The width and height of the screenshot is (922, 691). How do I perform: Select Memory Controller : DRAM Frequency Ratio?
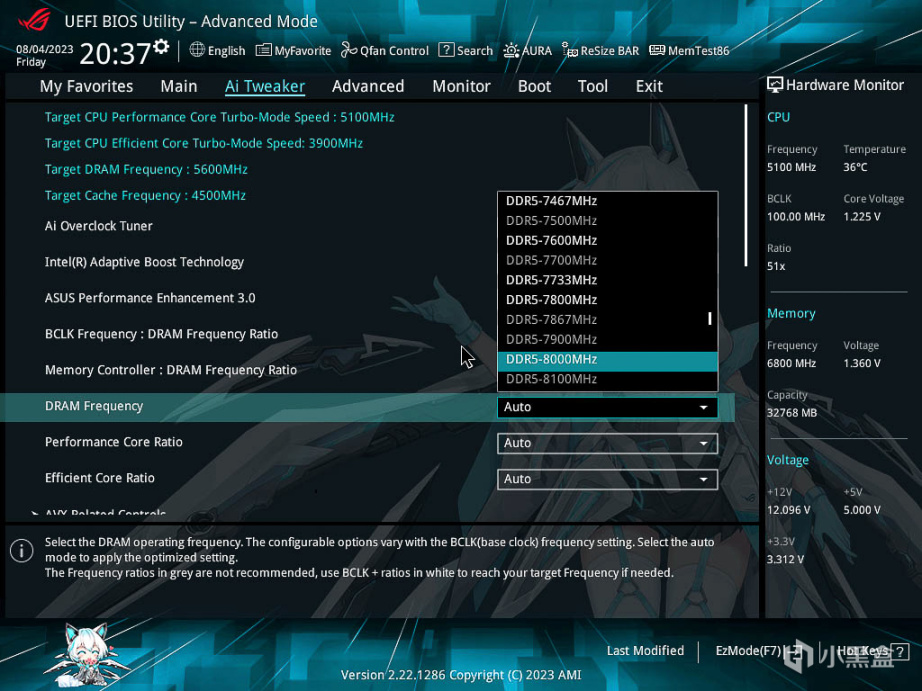pyautogui.click(x=171, y=370)
